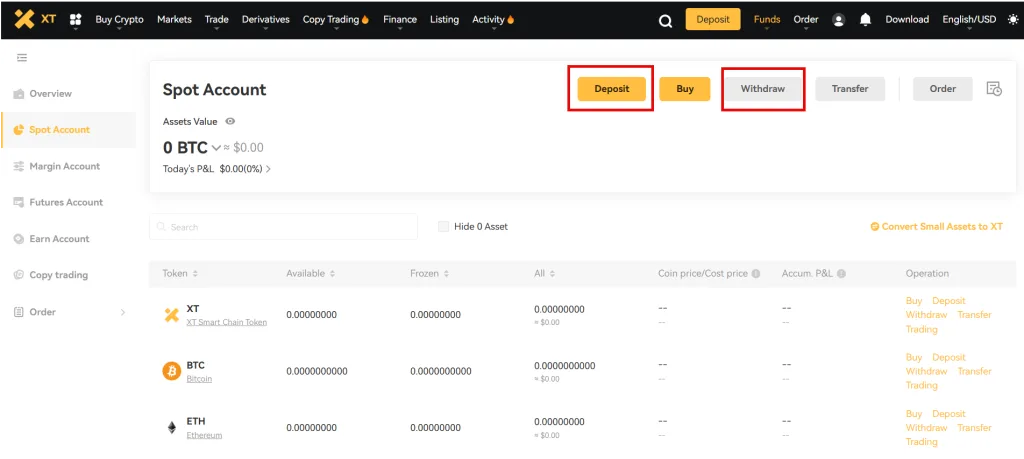Click Buy link in ETH row
The image size is (1024, 459).
click(914, 414)
